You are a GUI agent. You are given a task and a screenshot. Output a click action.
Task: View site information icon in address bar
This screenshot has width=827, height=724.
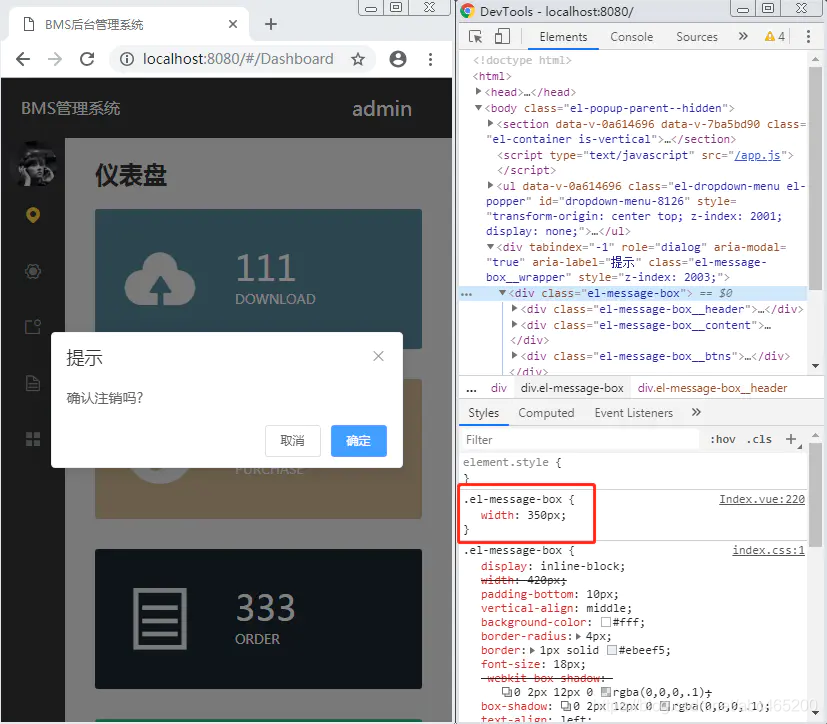[x=127, y=59]
